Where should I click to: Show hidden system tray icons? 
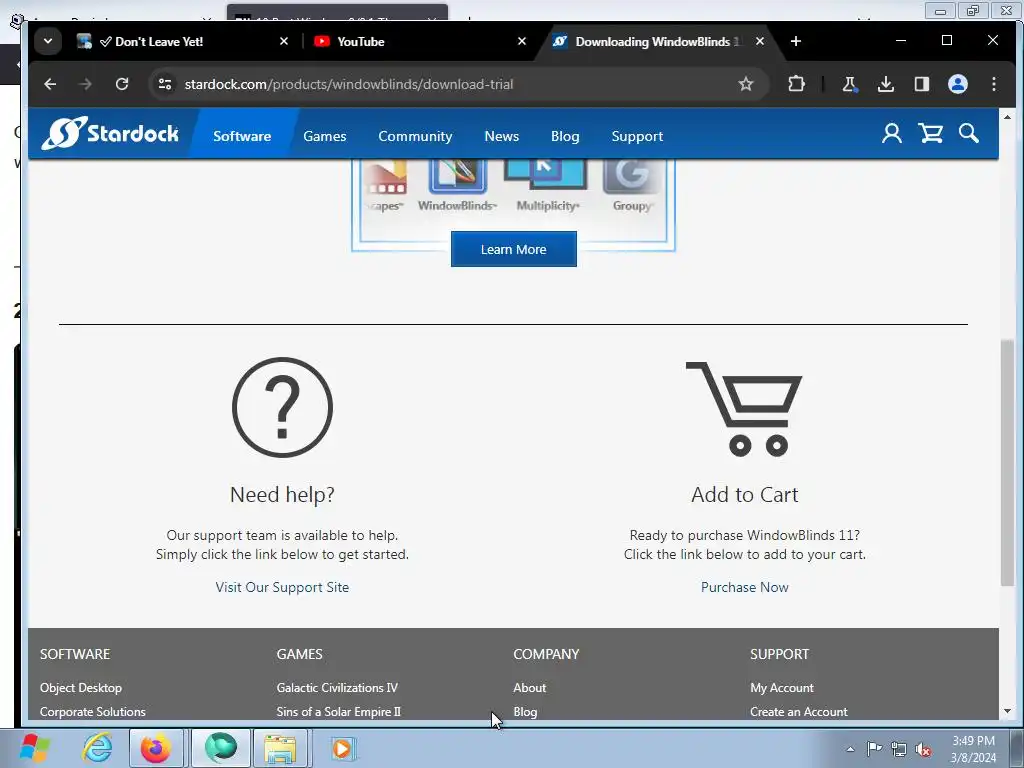point(850,749)
